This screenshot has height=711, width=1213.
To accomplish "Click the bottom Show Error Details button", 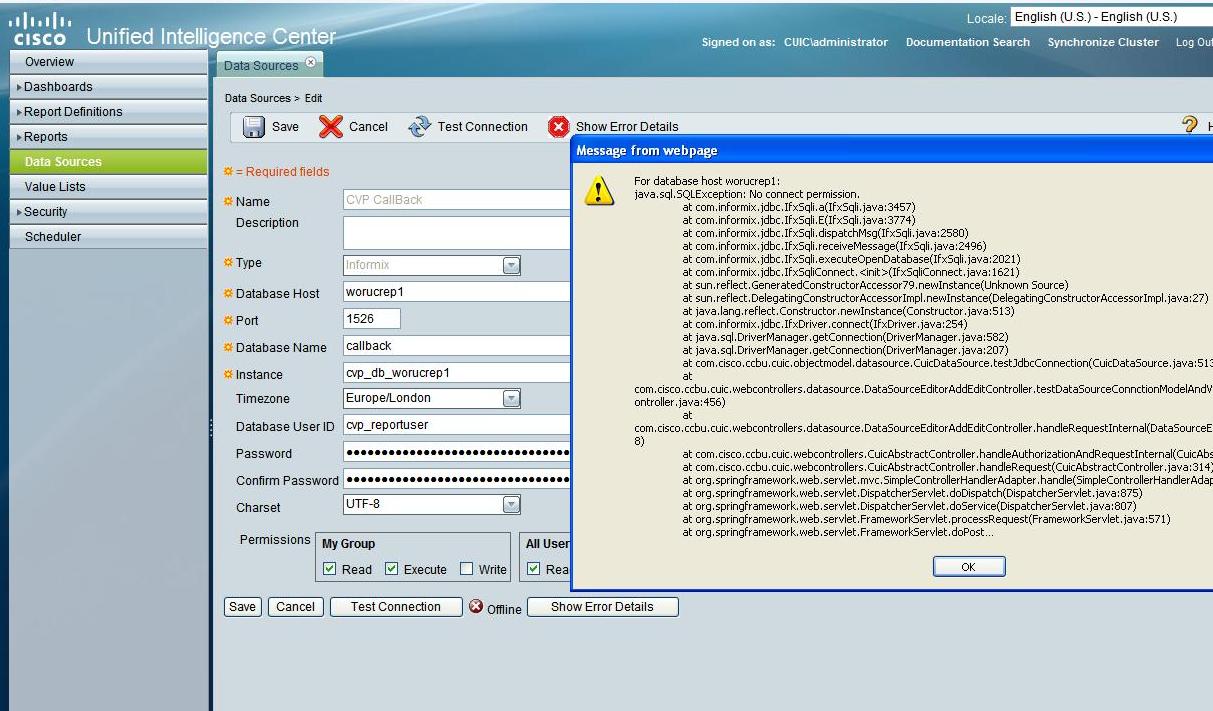I will pyautogui.click(x=602, y=607).
